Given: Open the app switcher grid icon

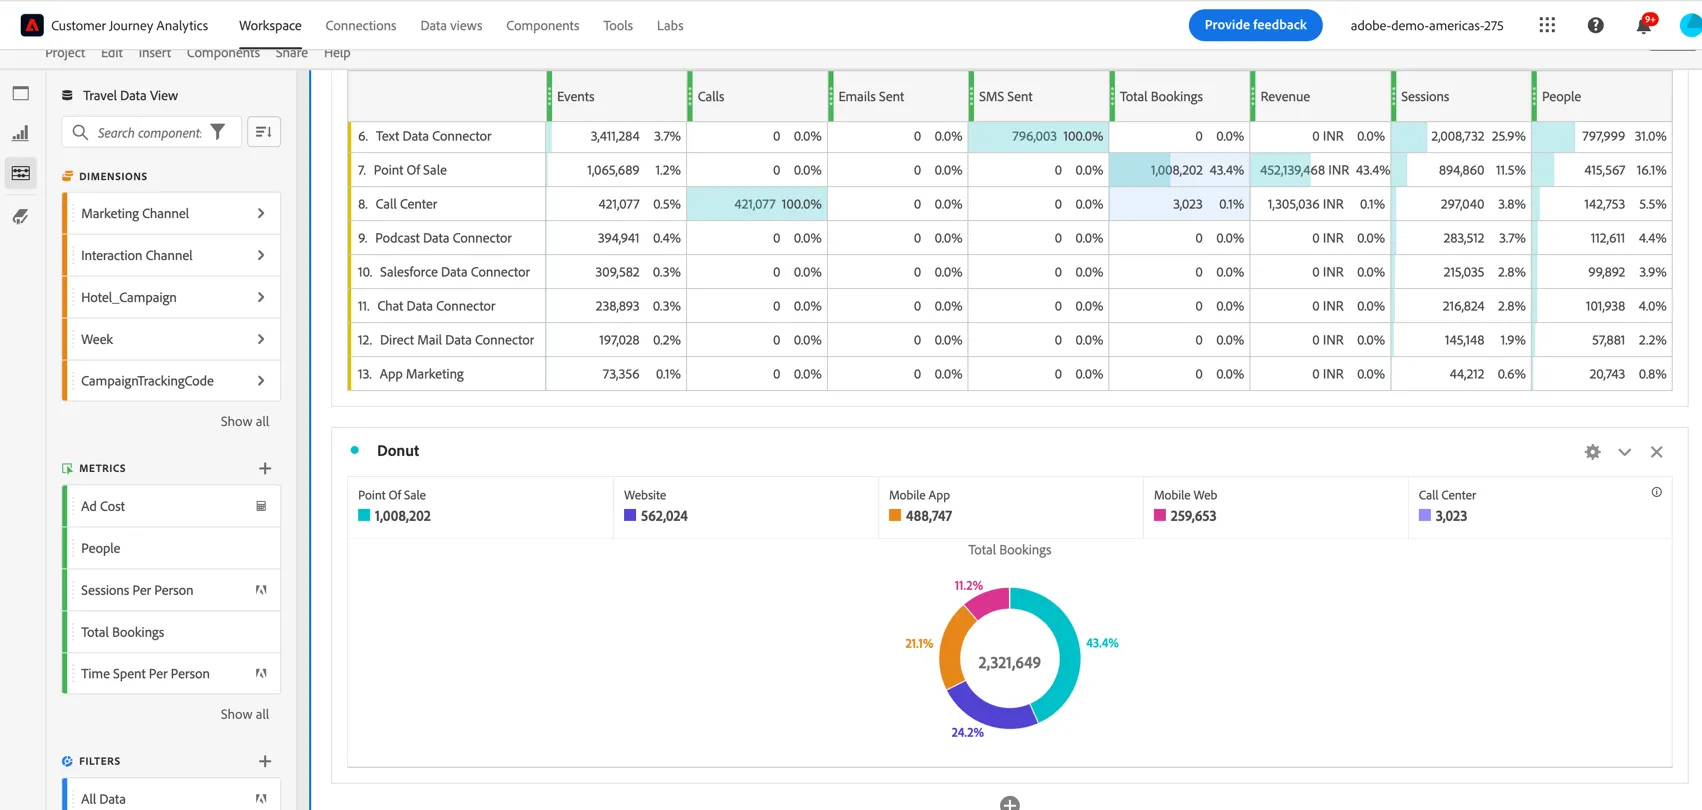Looking at the screenshot, I should 1547,25.
